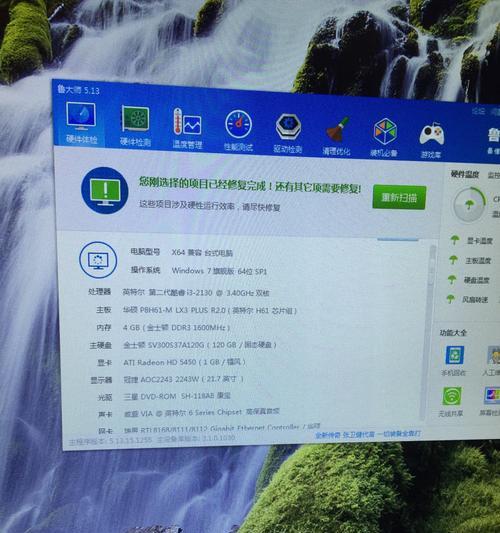This screenshot has width=500, height=533.
Task: Click the green 重新扫描 rescan button
Action: click(399, 197)
